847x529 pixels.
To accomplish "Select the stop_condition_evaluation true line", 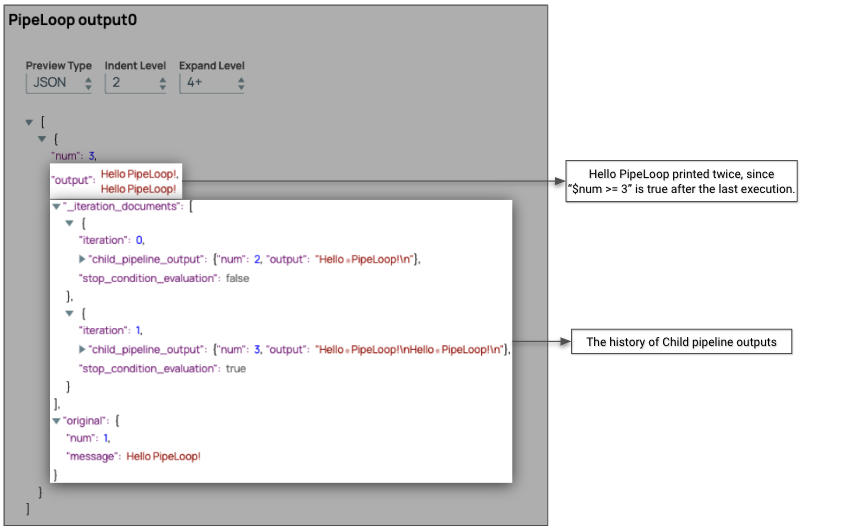I will pos(162,368).
